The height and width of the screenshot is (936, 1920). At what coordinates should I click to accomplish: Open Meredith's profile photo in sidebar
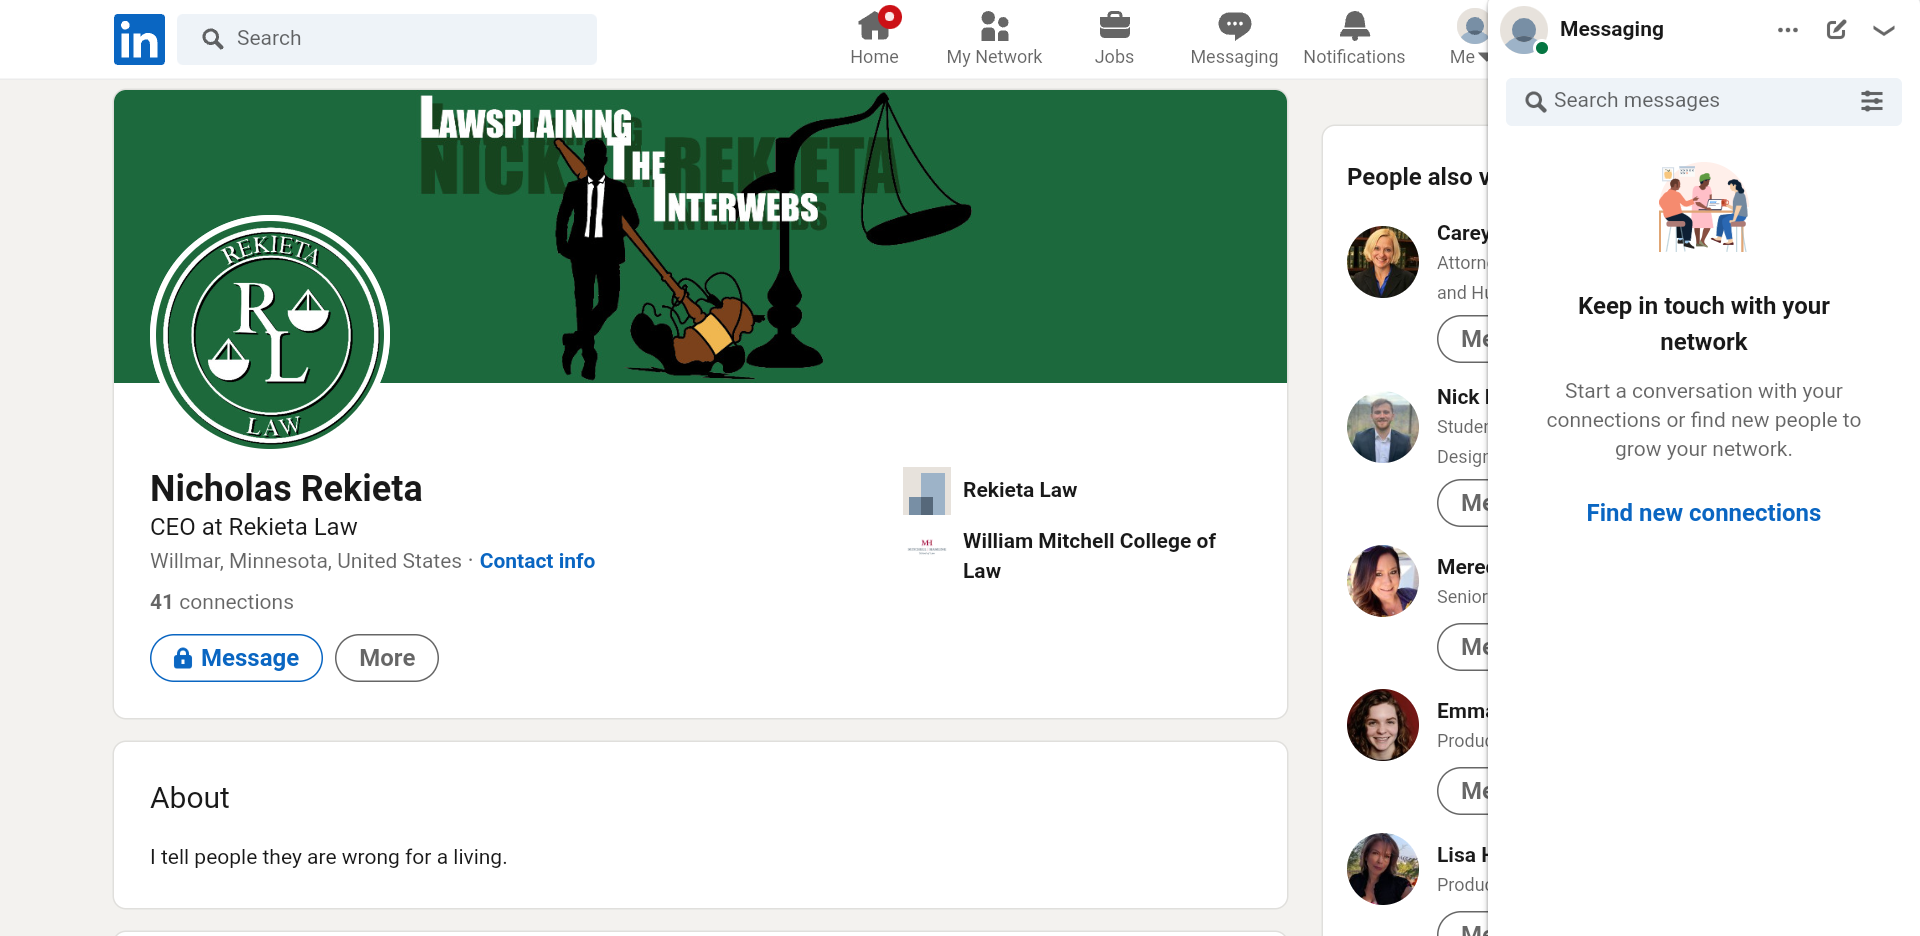click(1383, 581)
